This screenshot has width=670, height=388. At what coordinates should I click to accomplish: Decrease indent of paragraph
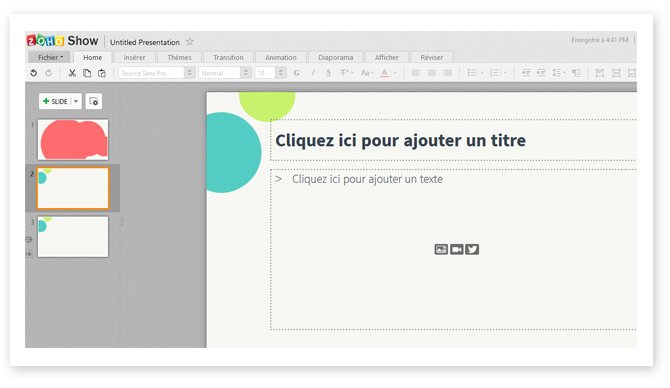tap(526, 73)
